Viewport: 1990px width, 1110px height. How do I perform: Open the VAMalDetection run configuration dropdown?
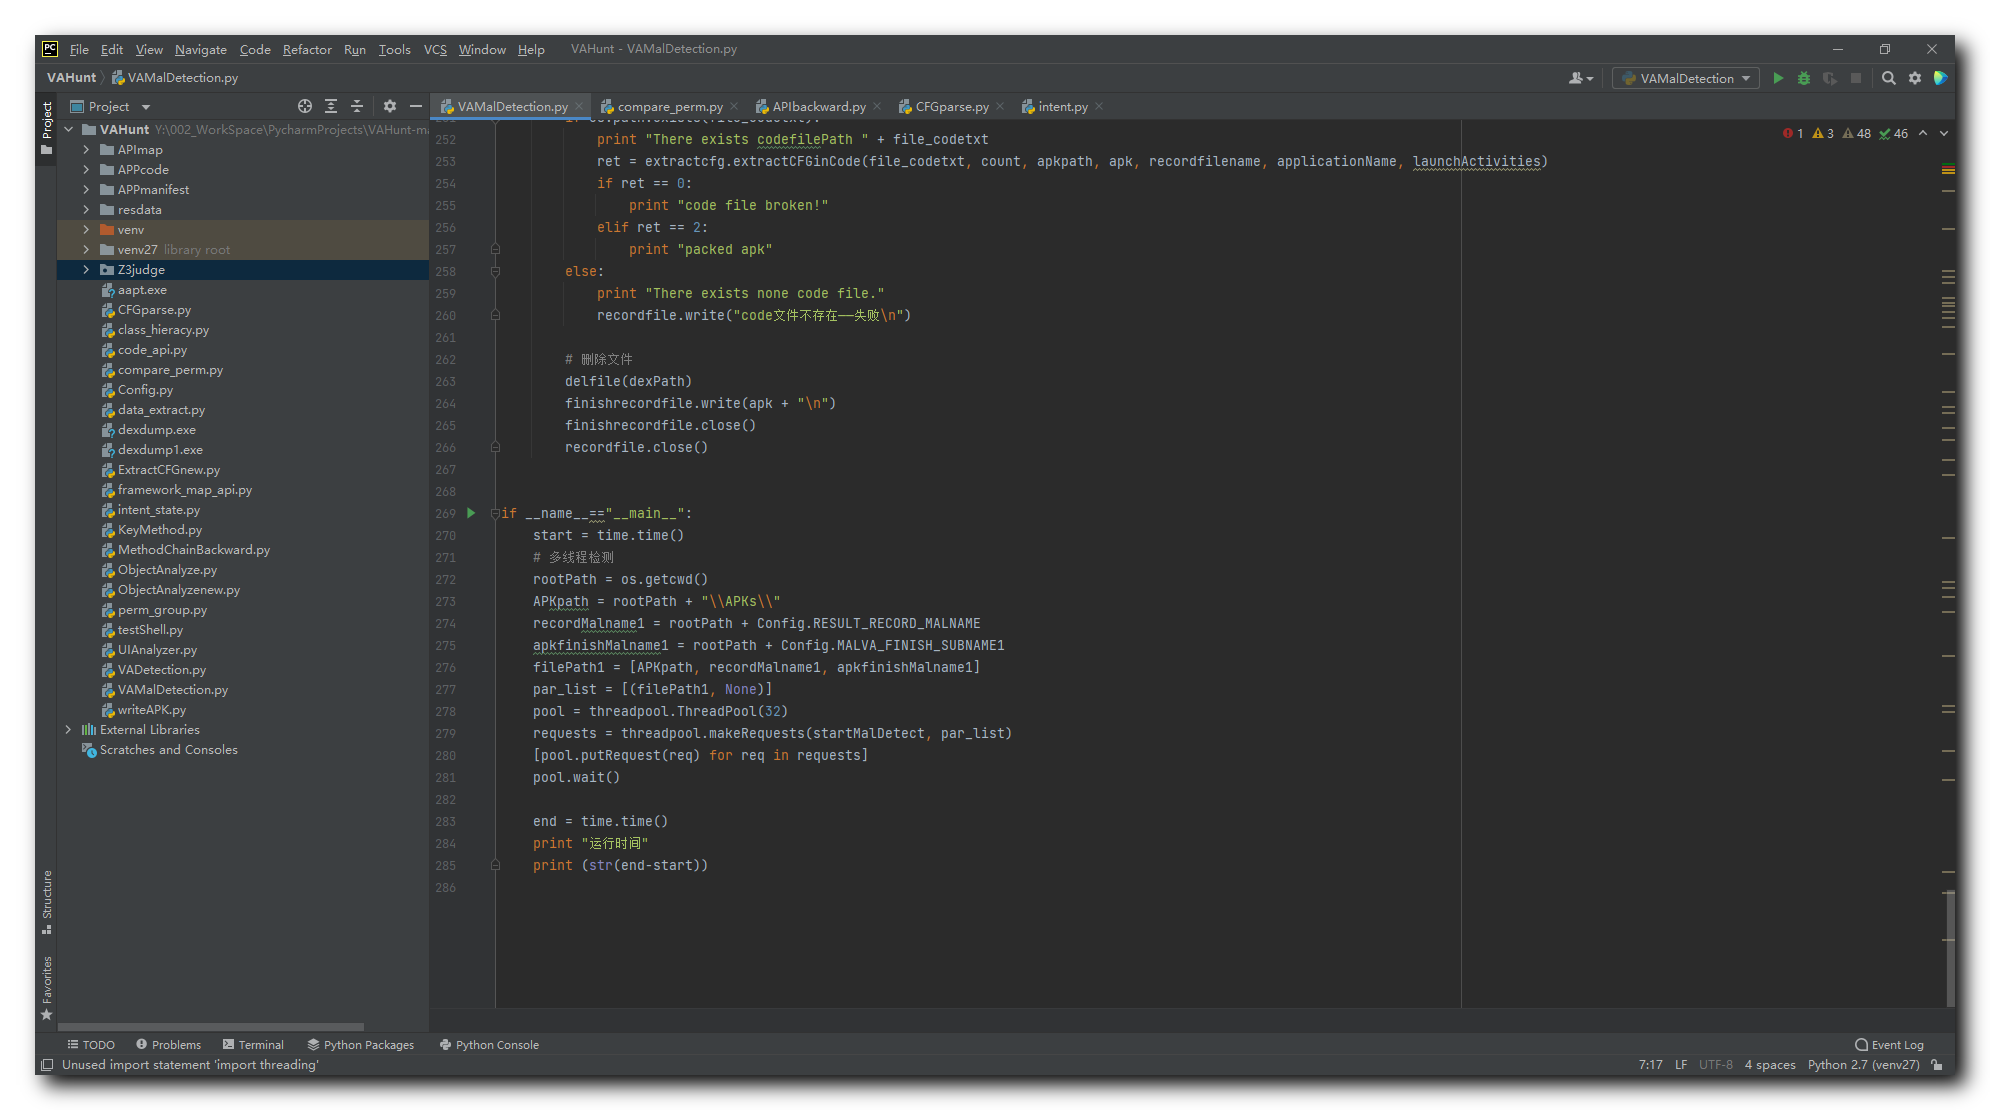coord(1686,78)
